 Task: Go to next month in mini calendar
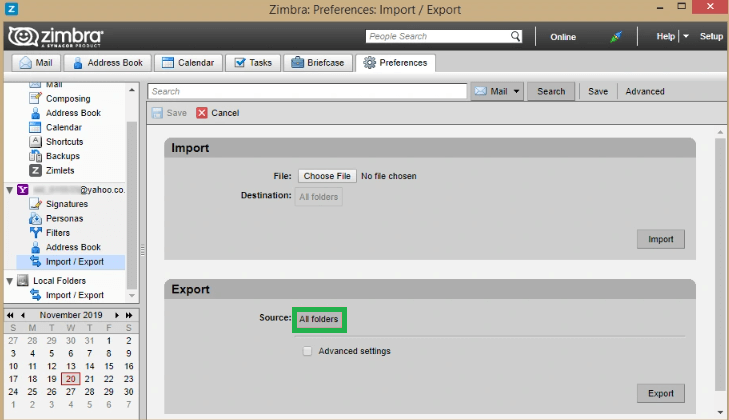(x=117, y=315)
